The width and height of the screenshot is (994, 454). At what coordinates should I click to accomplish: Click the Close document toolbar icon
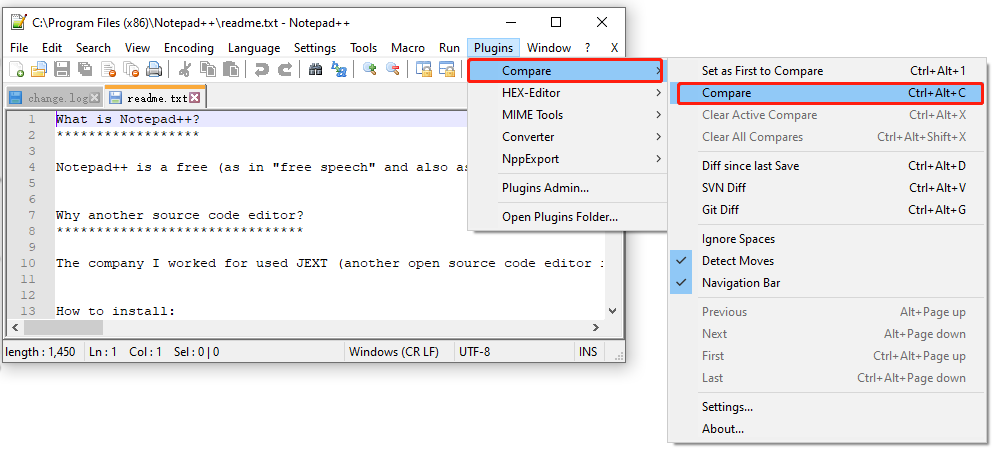(x=109, y=69)
